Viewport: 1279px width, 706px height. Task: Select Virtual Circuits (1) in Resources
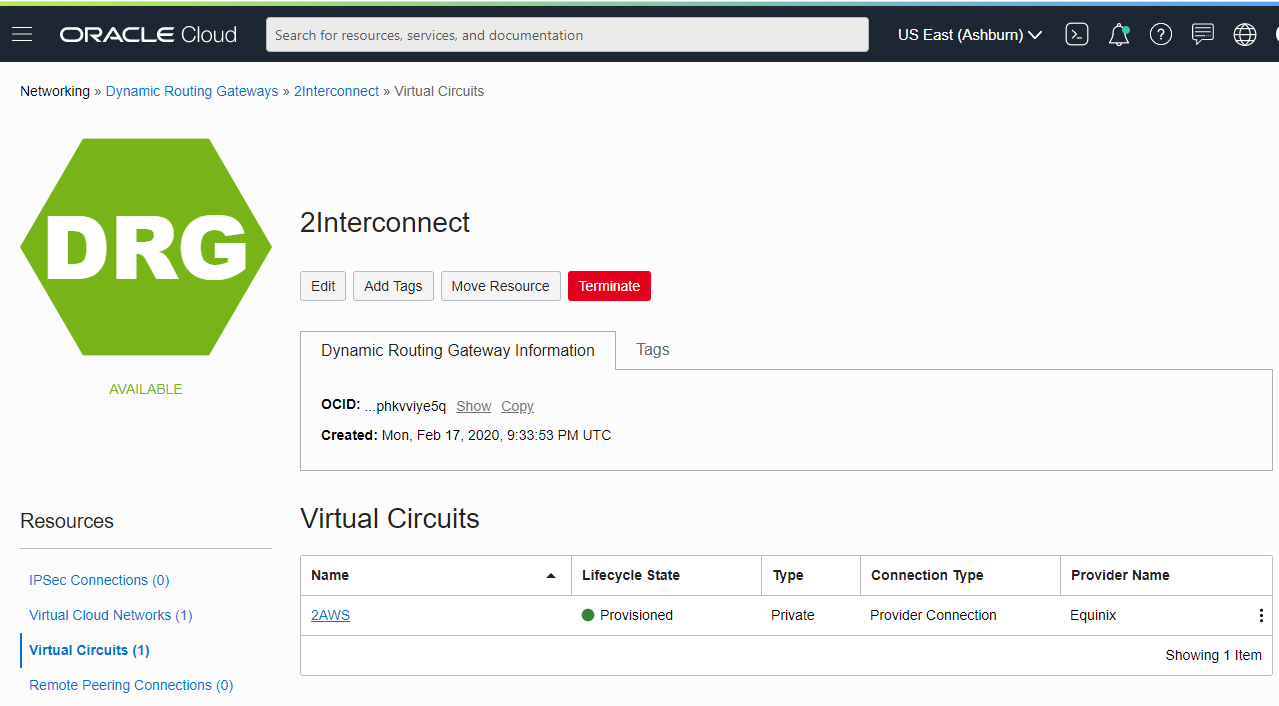click(89, 650)
